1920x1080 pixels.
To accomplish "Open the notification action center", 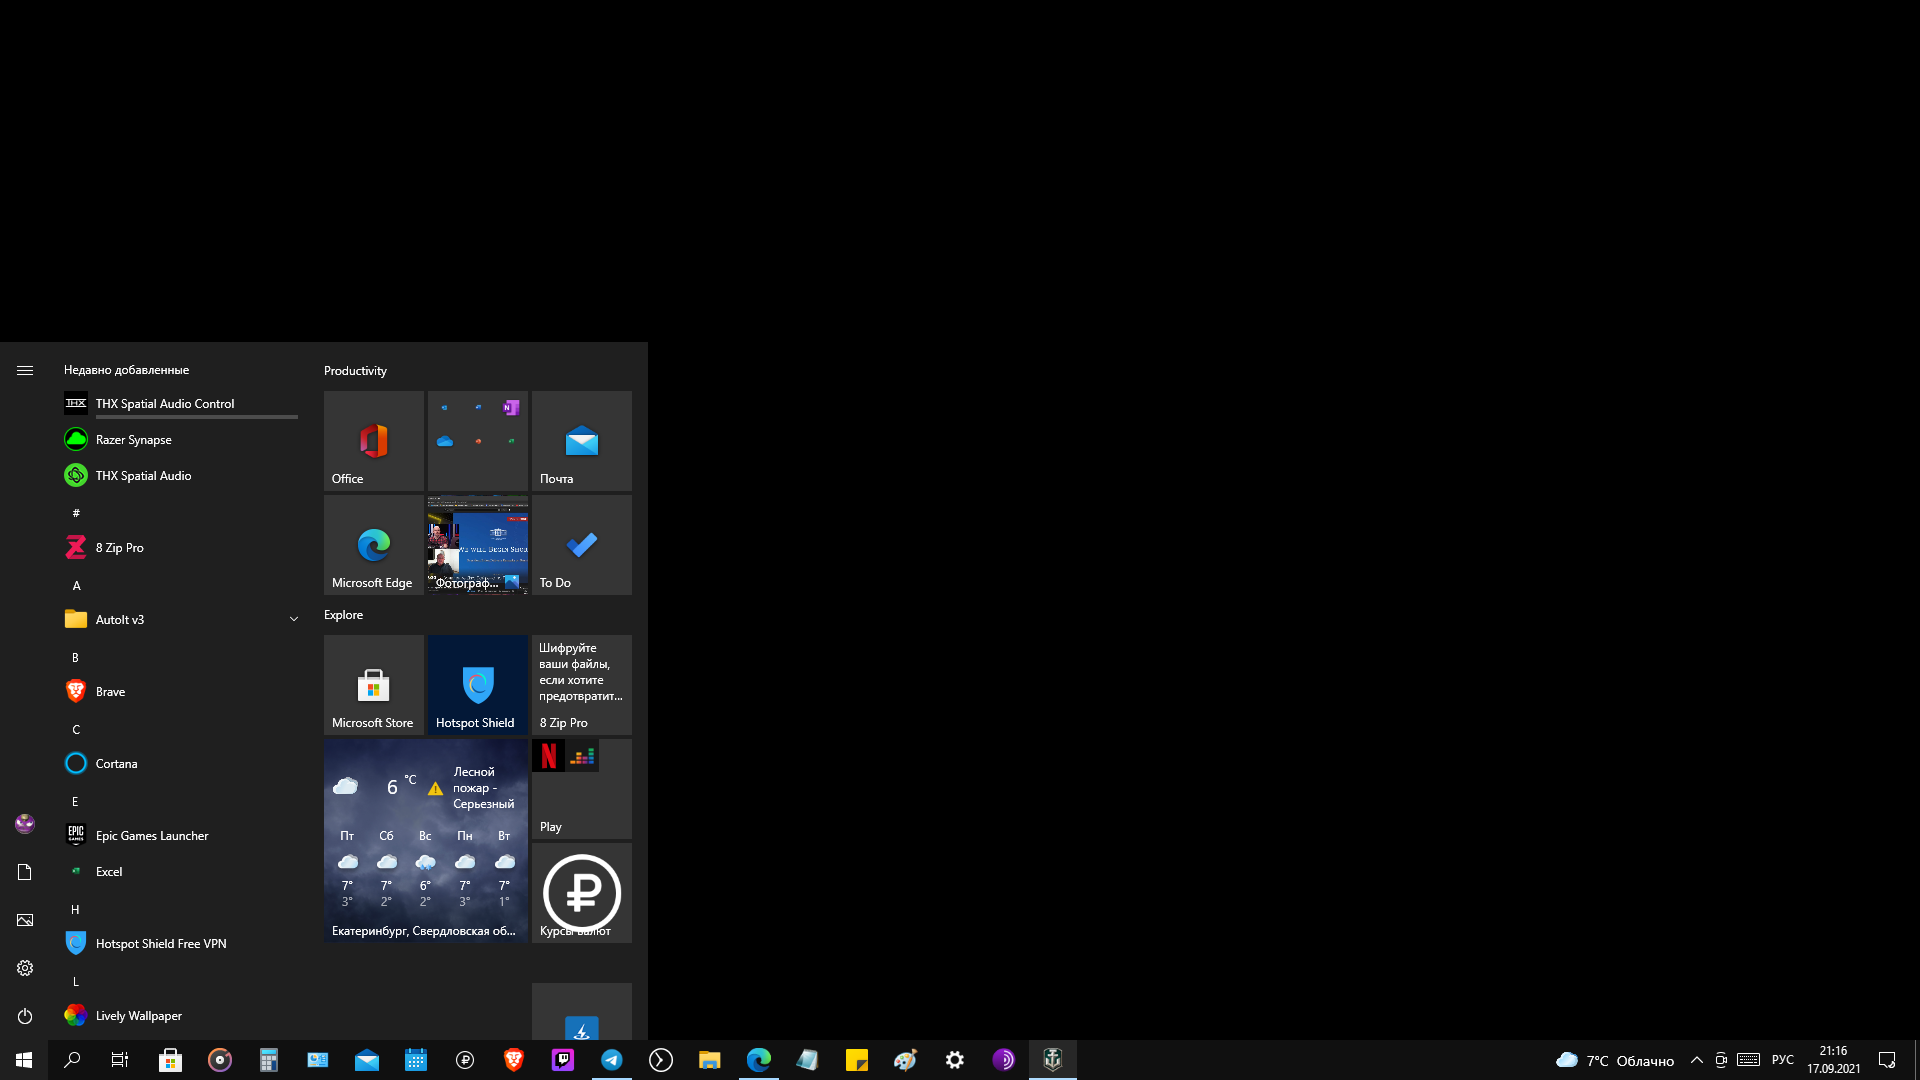I will tap(1887, 1060).
